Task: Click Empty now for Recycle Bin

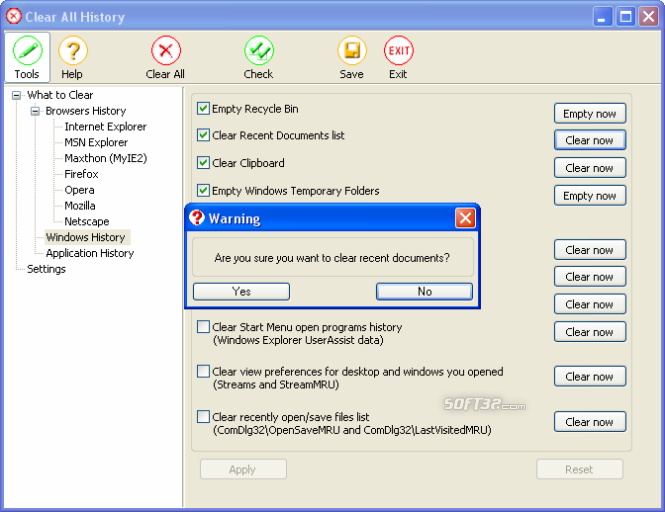Action: click(x=590, y=114)
